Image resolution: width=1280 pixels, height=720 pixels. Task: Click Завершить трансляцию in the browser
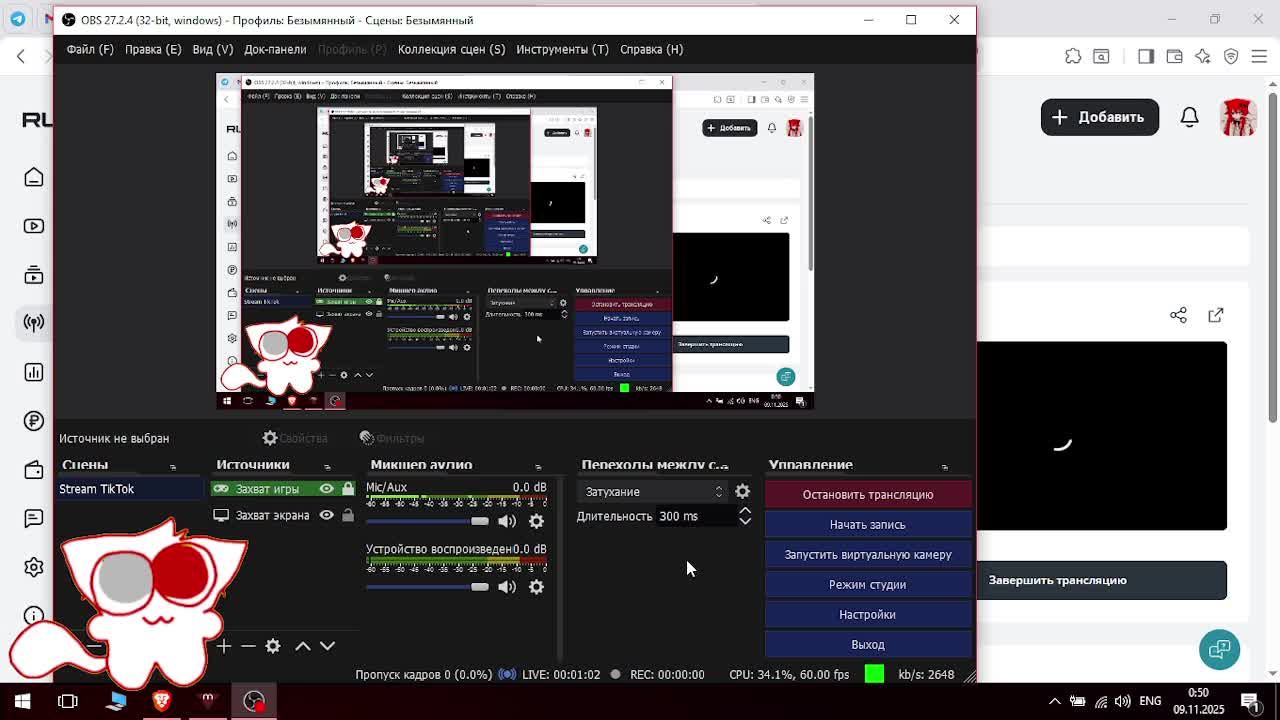tap(1101, 580)
